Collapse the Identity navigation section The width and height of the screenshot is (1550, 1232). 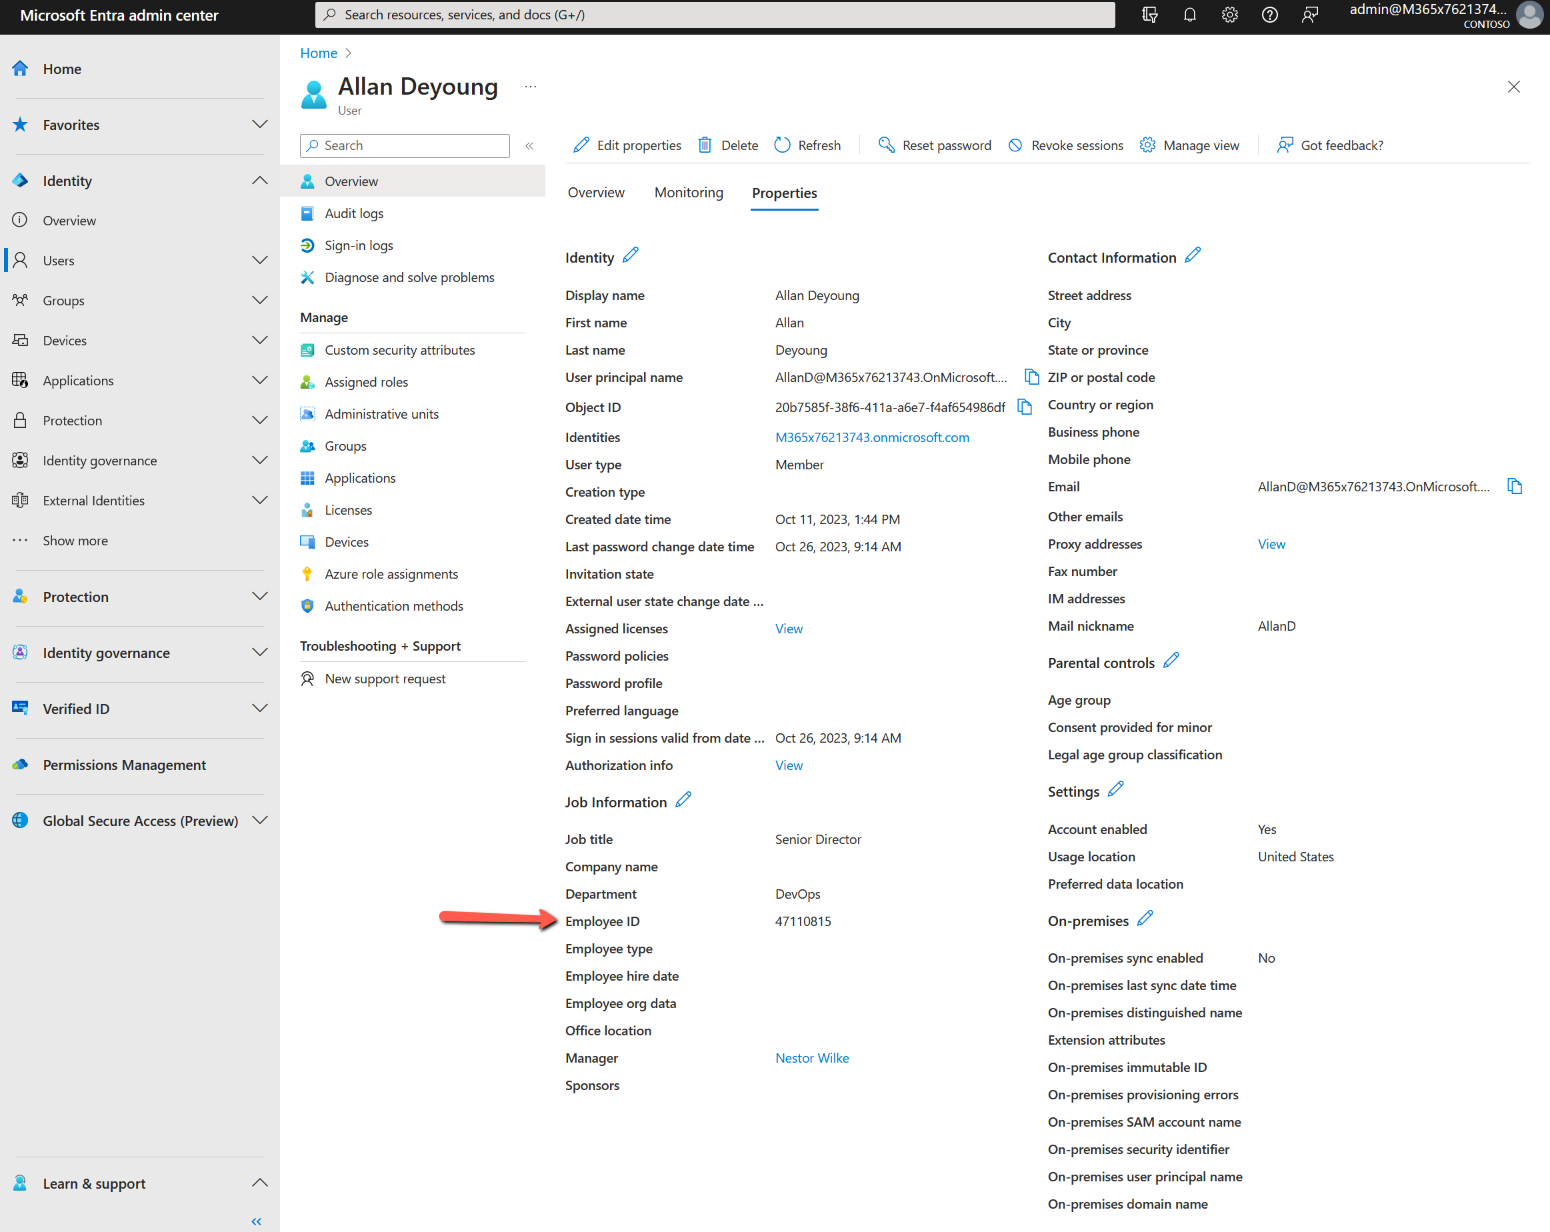pyautogui.click(x=260, y=181)
